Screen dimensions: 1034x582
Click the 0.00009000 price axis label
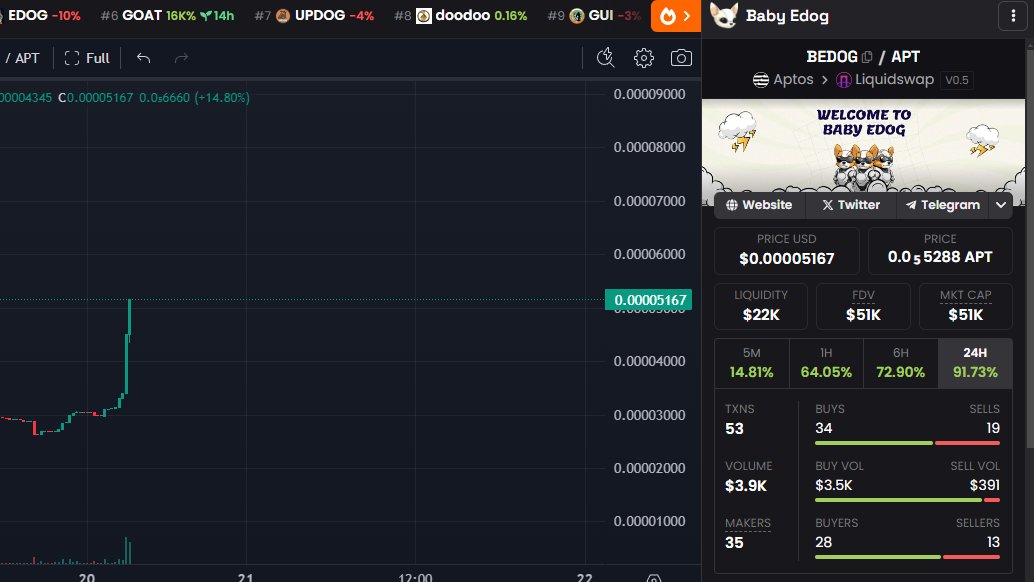650,94
